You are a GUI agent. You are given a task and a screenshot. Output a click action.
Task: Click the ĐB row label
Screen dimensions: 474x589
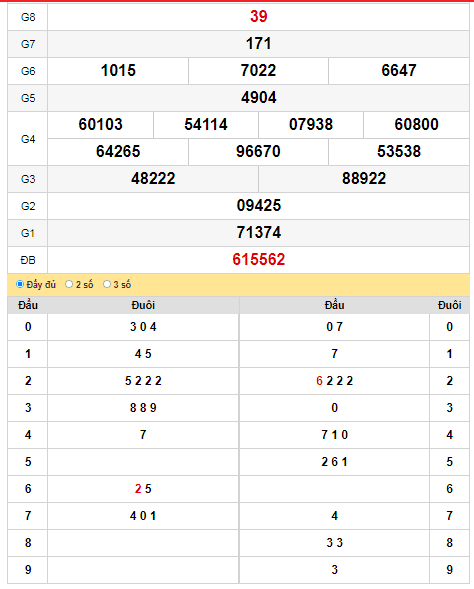coord(28,260)
